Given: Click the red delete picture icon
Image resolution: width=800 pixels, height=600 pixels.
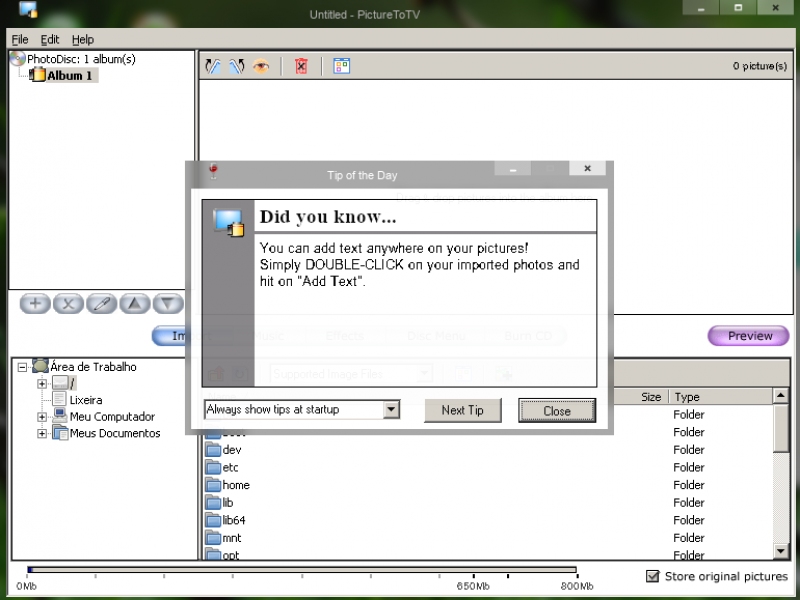Looking at the screenshot, I should tap(300, 66).
